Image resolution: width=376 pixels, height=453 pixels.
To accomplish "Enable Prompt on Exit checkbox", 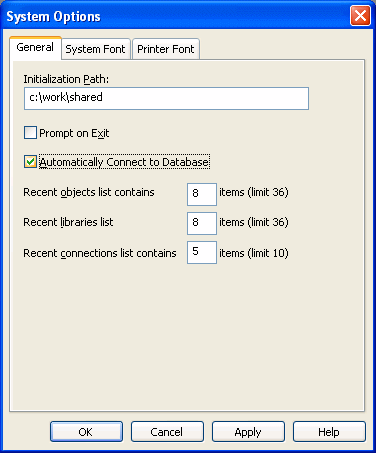I will click(x=30, y=133).
